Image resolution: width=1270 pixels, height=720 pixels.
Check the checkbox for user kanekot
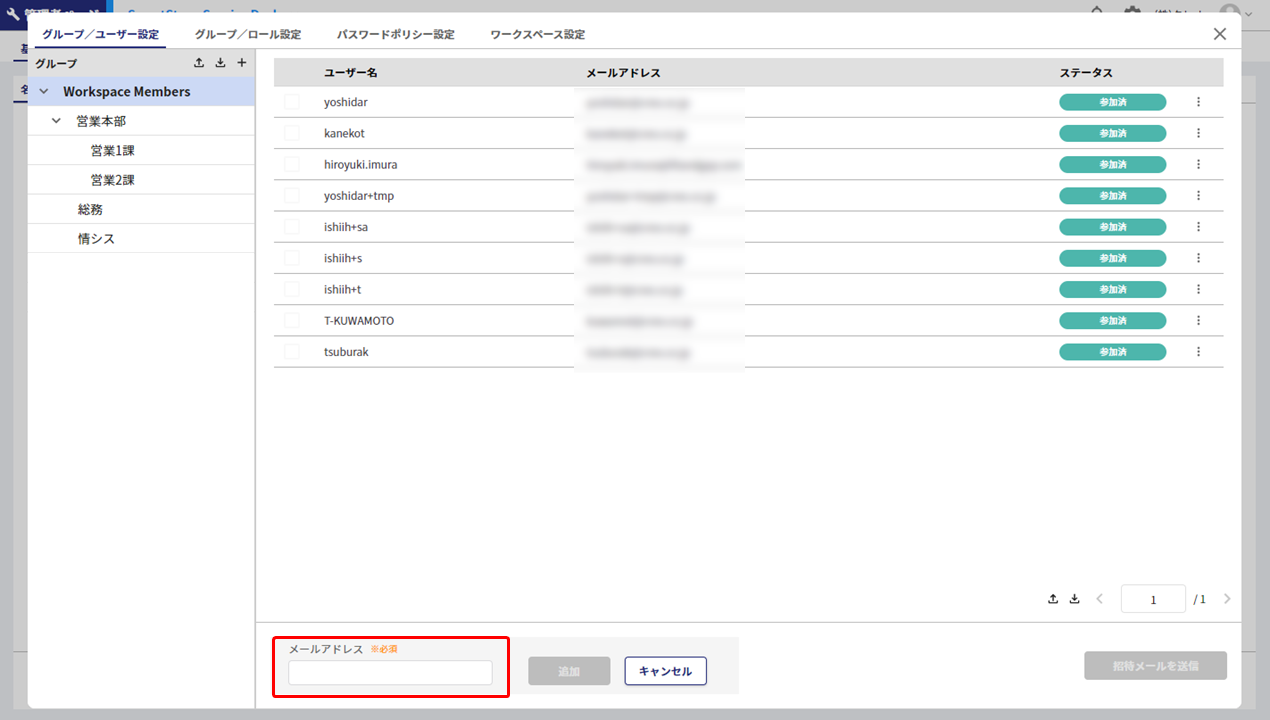[x=292, y=133]
